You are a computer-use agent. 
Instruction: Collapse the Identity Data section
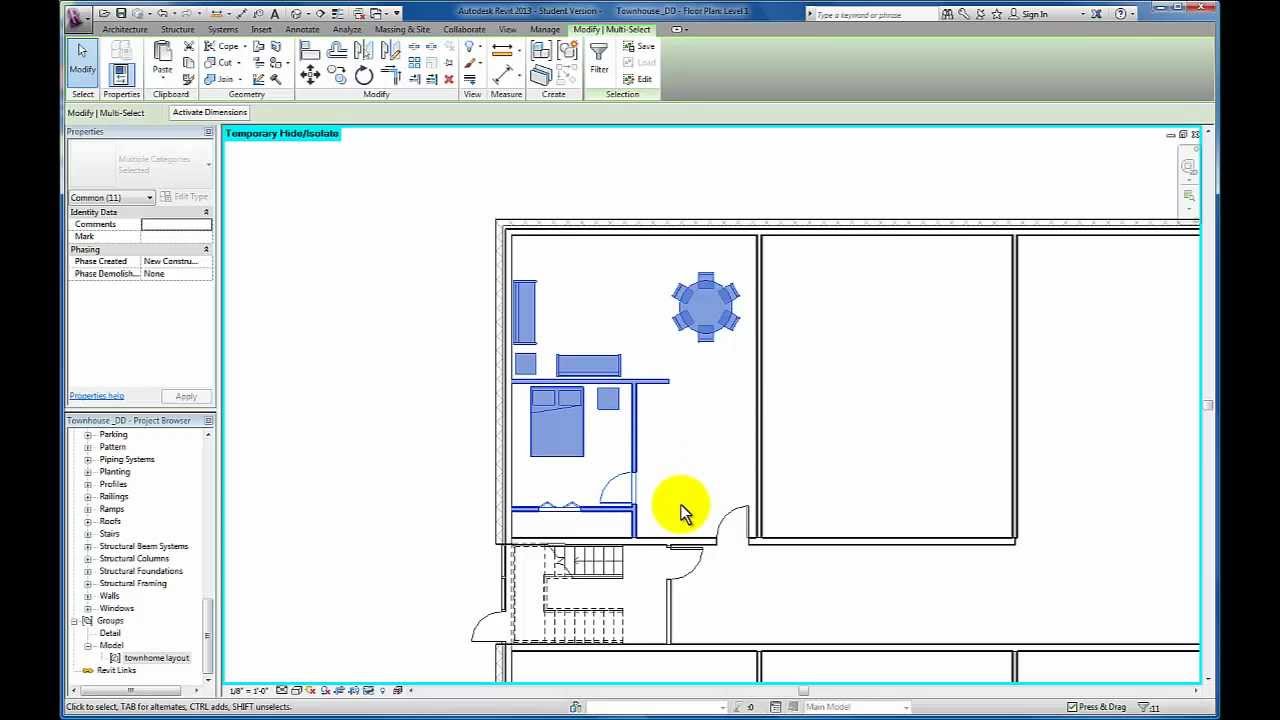206,212
